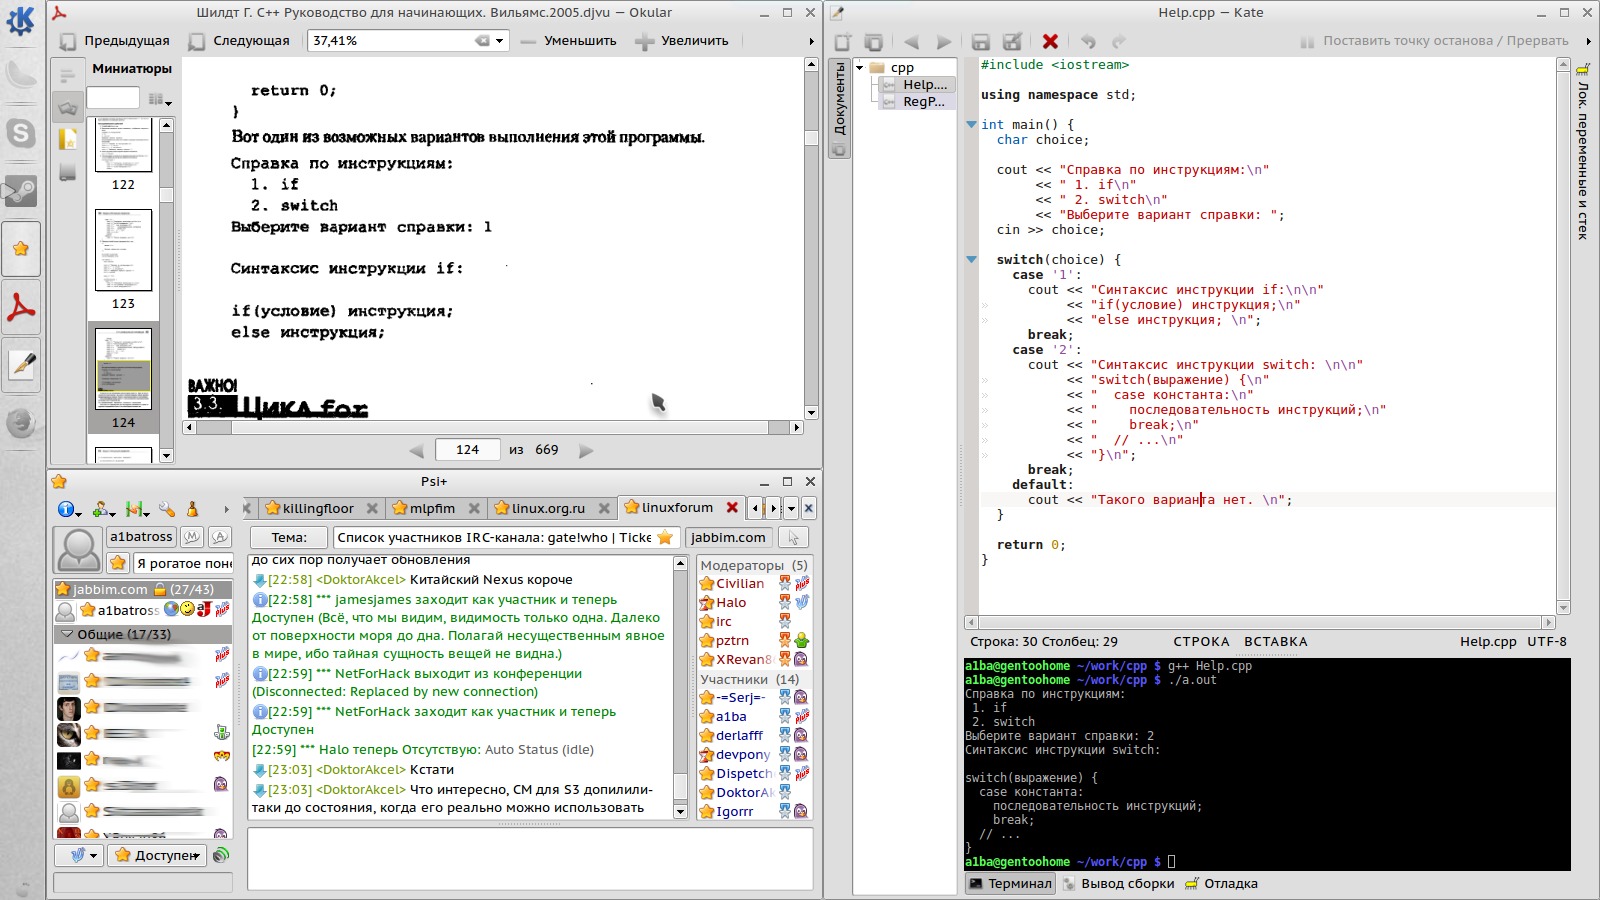Open Psi+ options wrench icon
The width and height of the screenshot is (1600, 900).
(167, 509)
